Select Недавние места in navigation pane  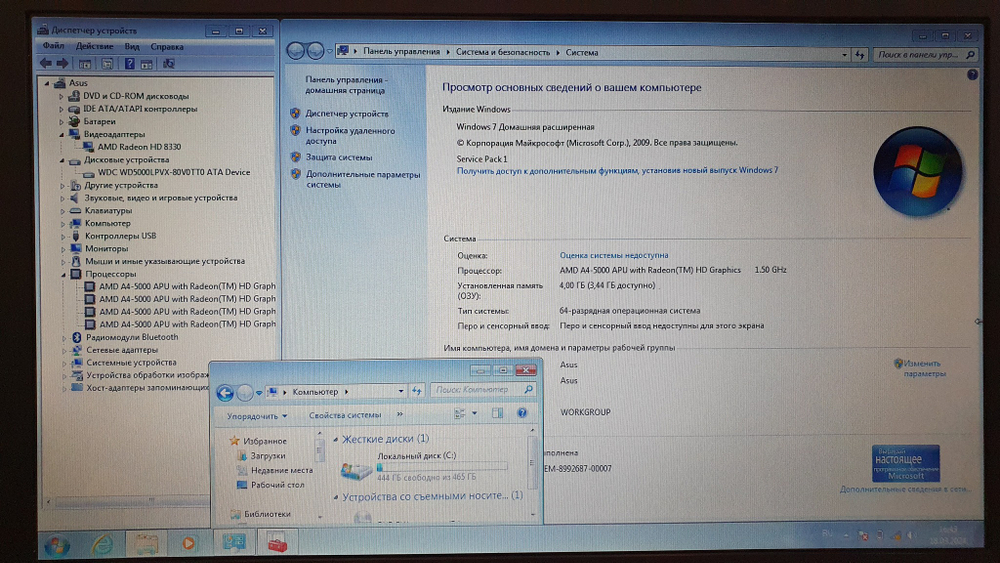click(x=282, y=471)
